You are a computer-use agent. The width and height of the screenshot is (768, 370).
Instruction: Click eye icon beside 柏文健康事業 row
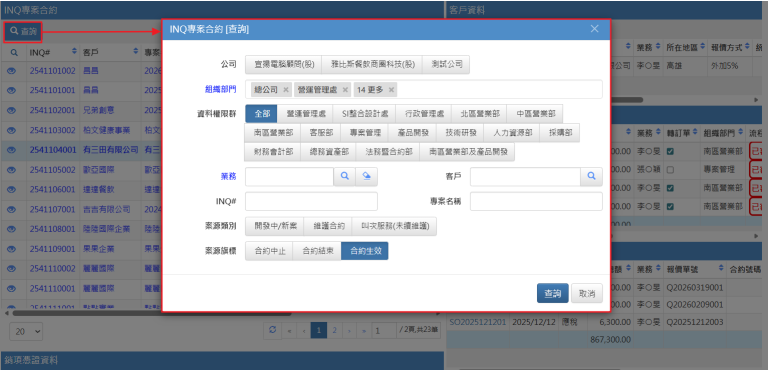[x=12, y=130]
